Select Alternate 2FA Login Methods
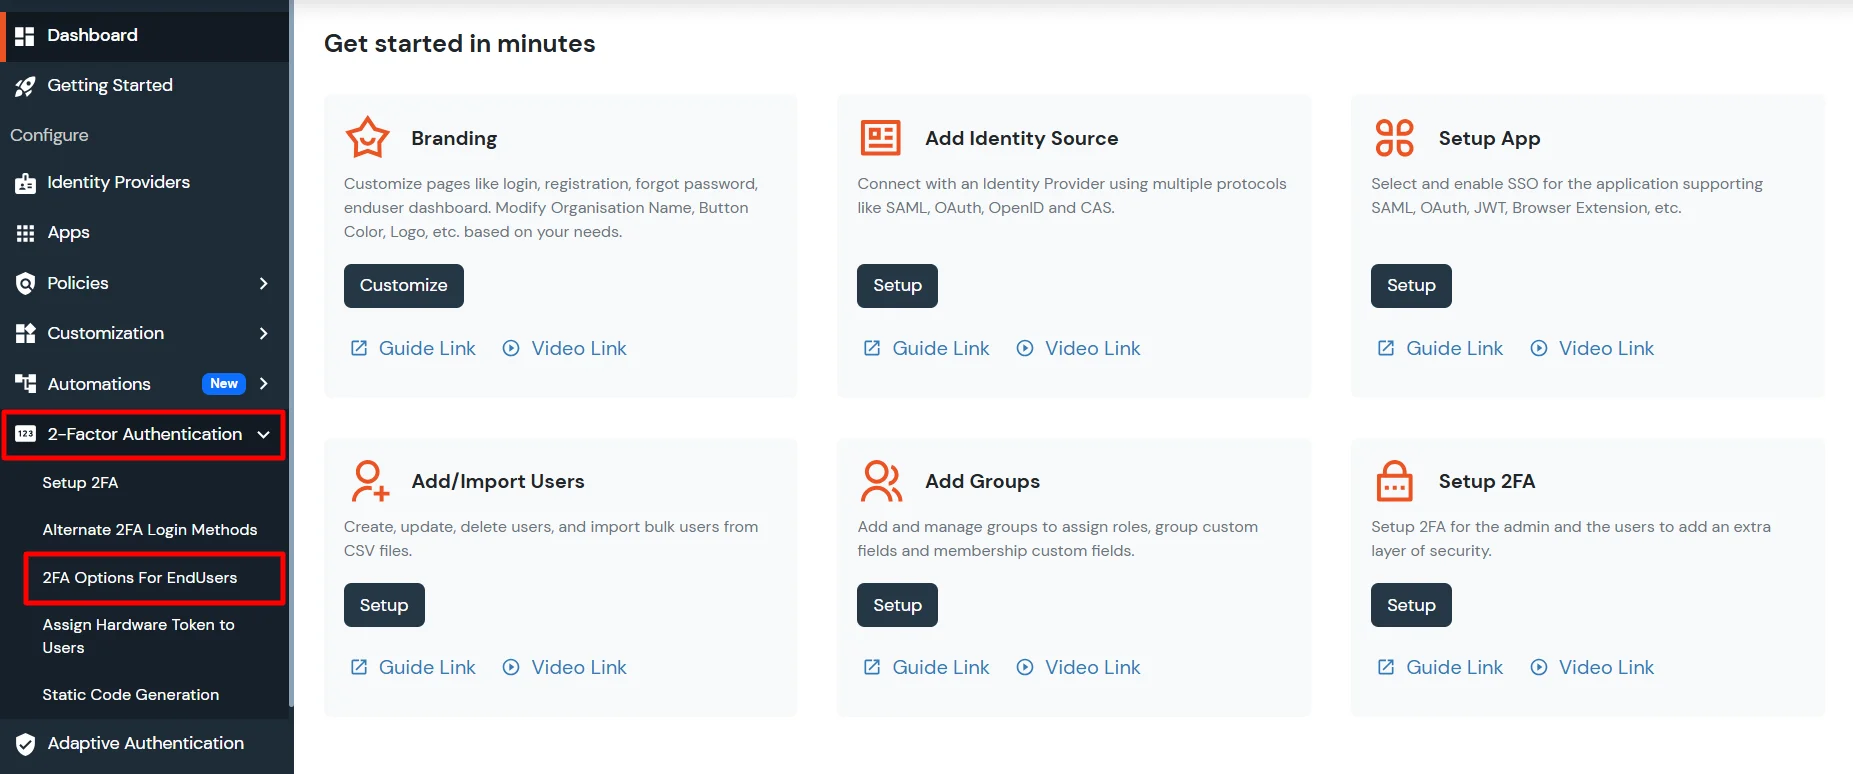This screenshot has width=1853, height=774. [150, 529]
